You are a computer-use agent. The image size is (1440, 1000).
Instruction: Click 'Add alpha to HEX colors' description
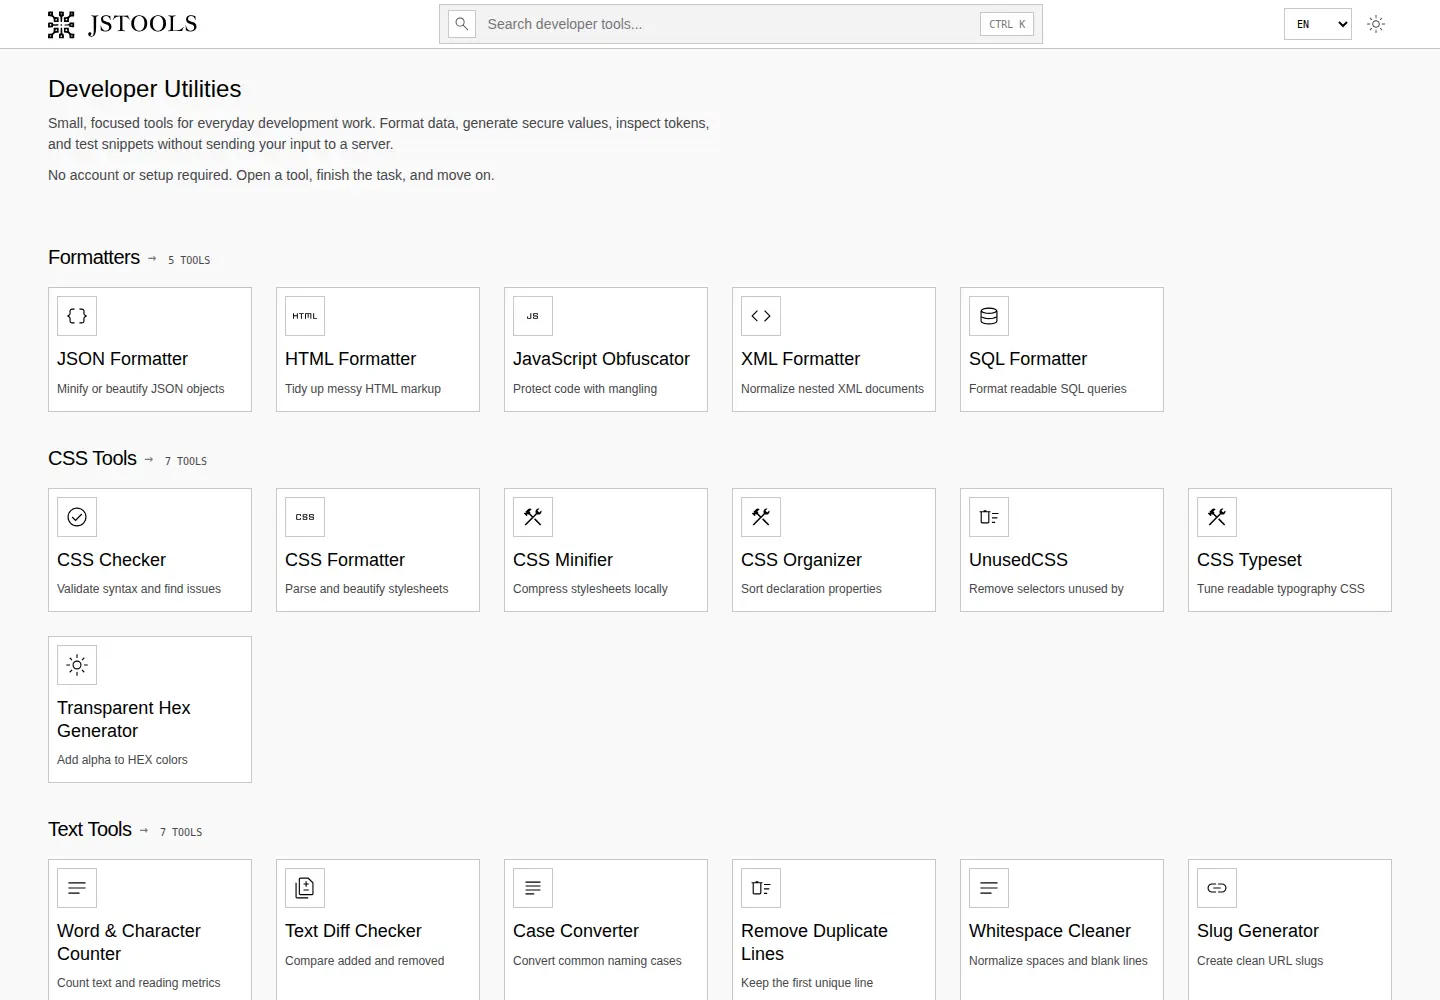pyautogui.click(x=122, y=760)
